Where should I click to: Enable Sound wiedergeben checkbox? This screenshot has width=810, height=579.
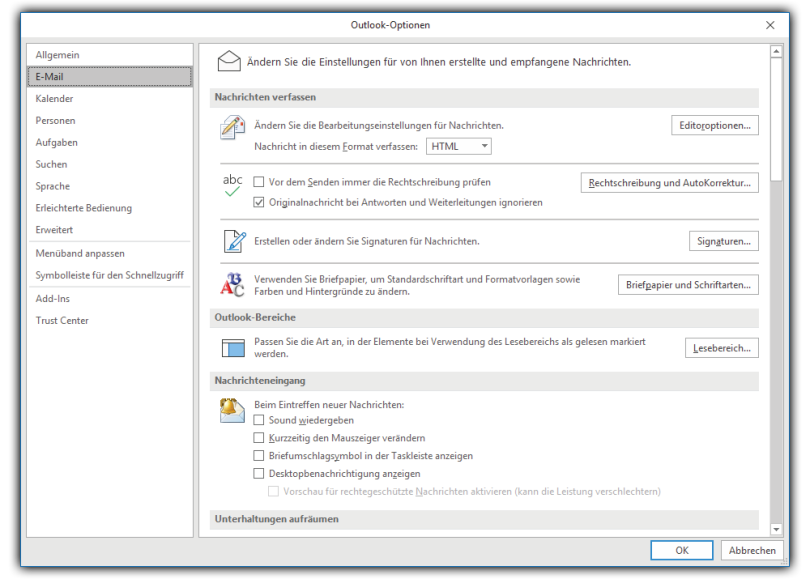[x=259, y=420]
